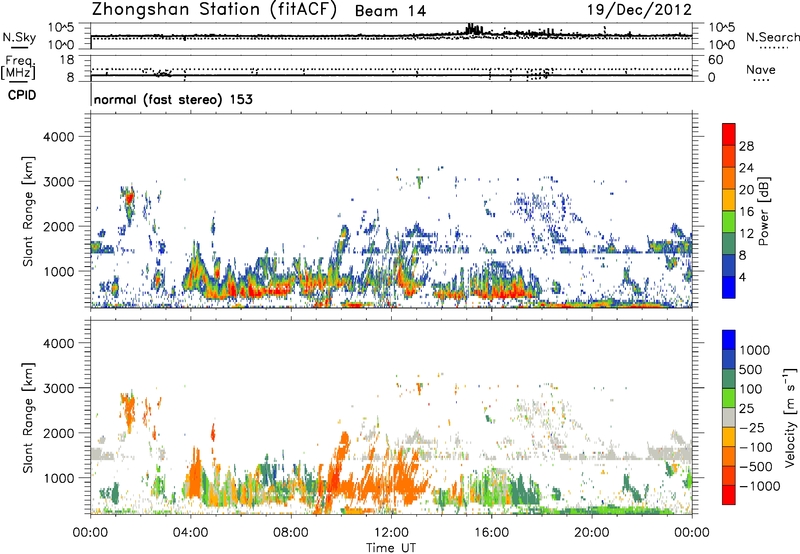
Task: Click the red high-power echo near 01:30 at 2700 km
Action: click(x=129, y=197)
